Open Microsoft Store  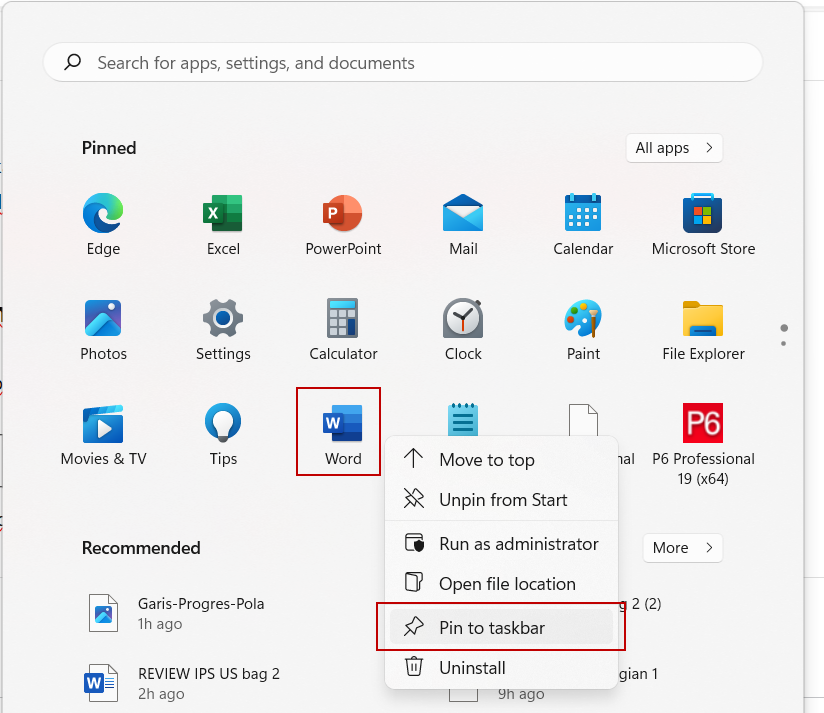pyautogui.click(x=703, y=224)
